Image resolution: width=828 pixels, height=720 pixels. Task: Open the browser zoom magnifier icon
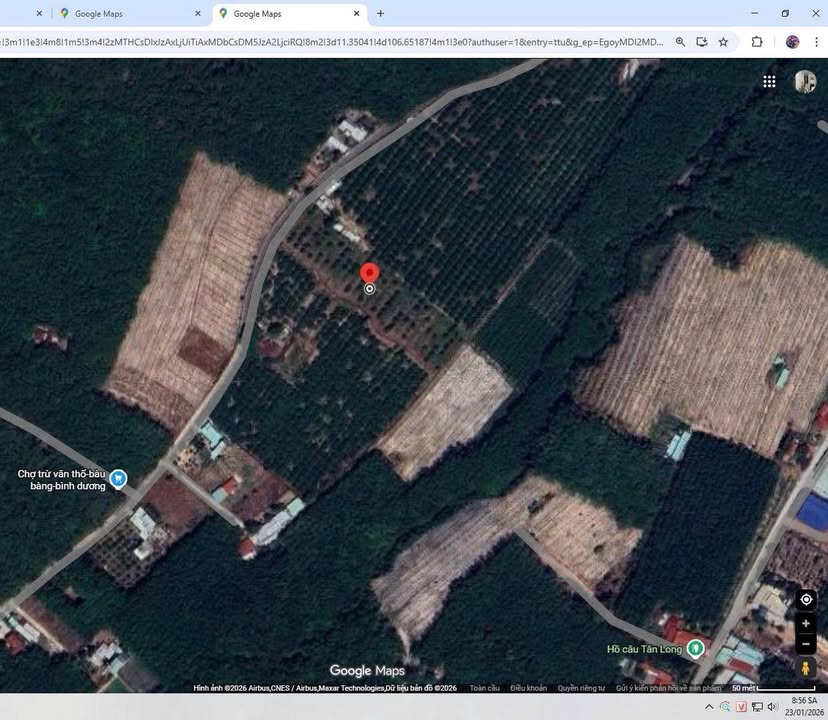pos(680,42)
